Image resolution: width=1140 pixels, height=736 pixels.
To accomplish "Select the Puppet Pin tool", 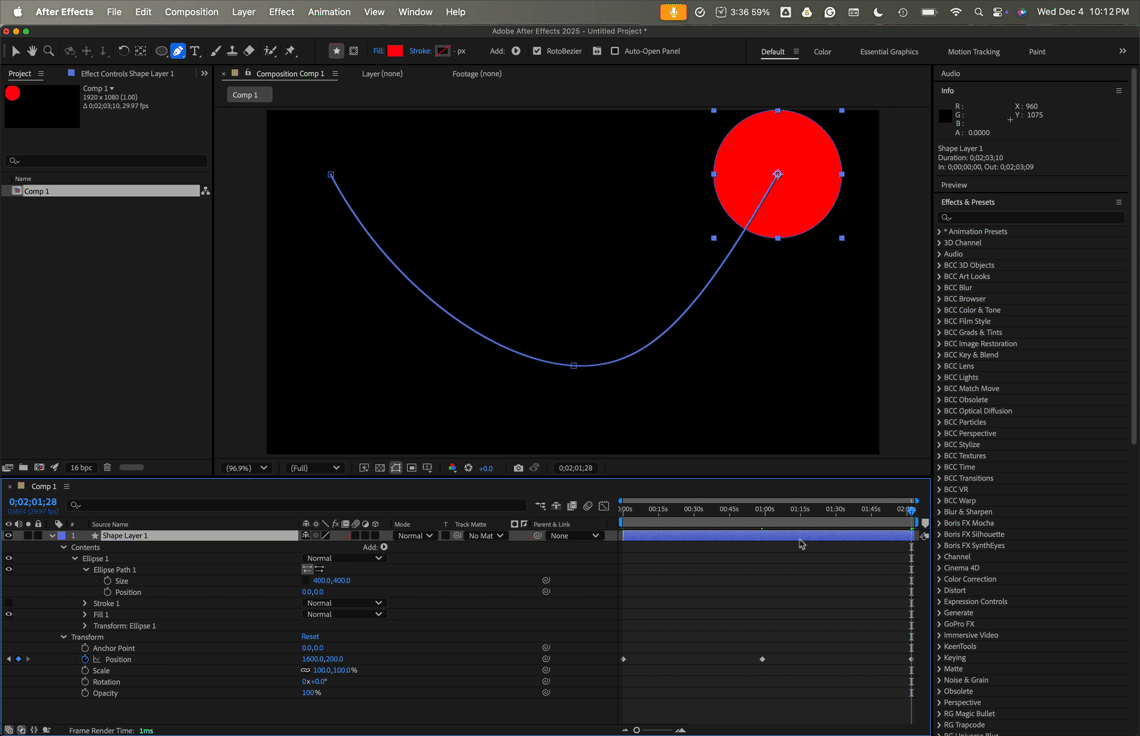I will click(290, 51).
